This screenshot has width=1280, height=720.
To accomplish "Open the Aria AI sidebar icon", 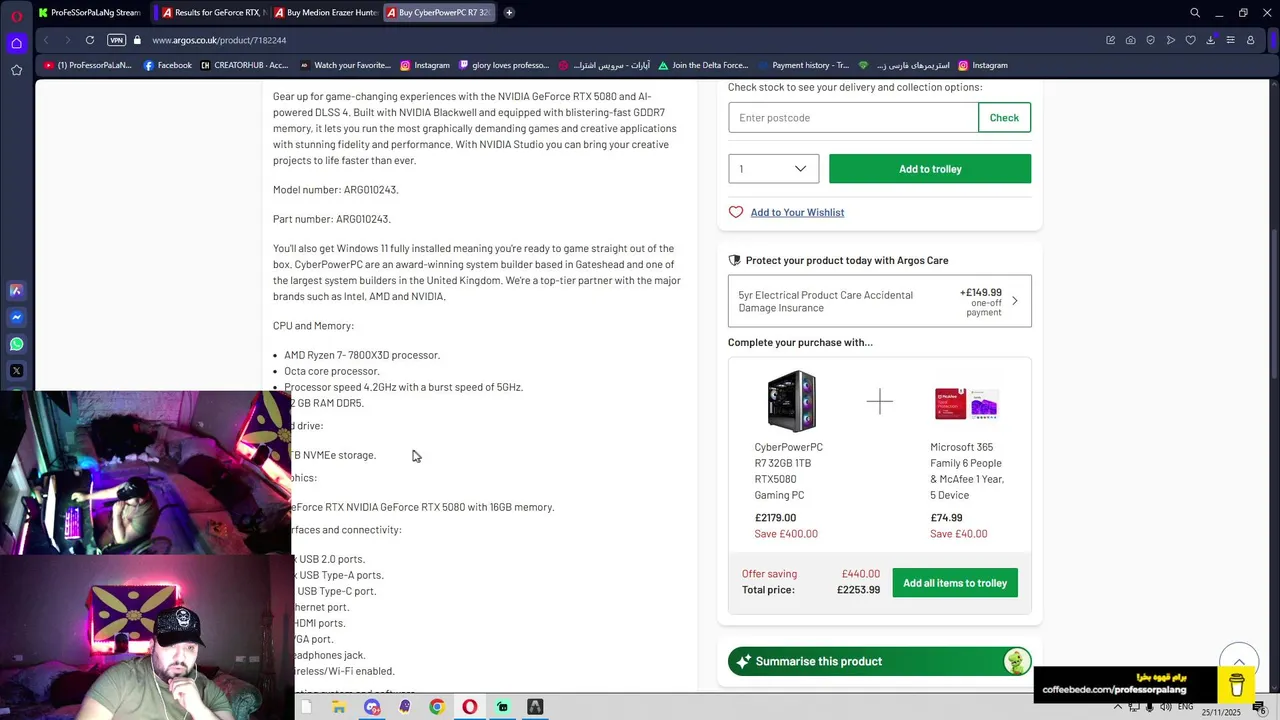I will click(x=16, y=291).
